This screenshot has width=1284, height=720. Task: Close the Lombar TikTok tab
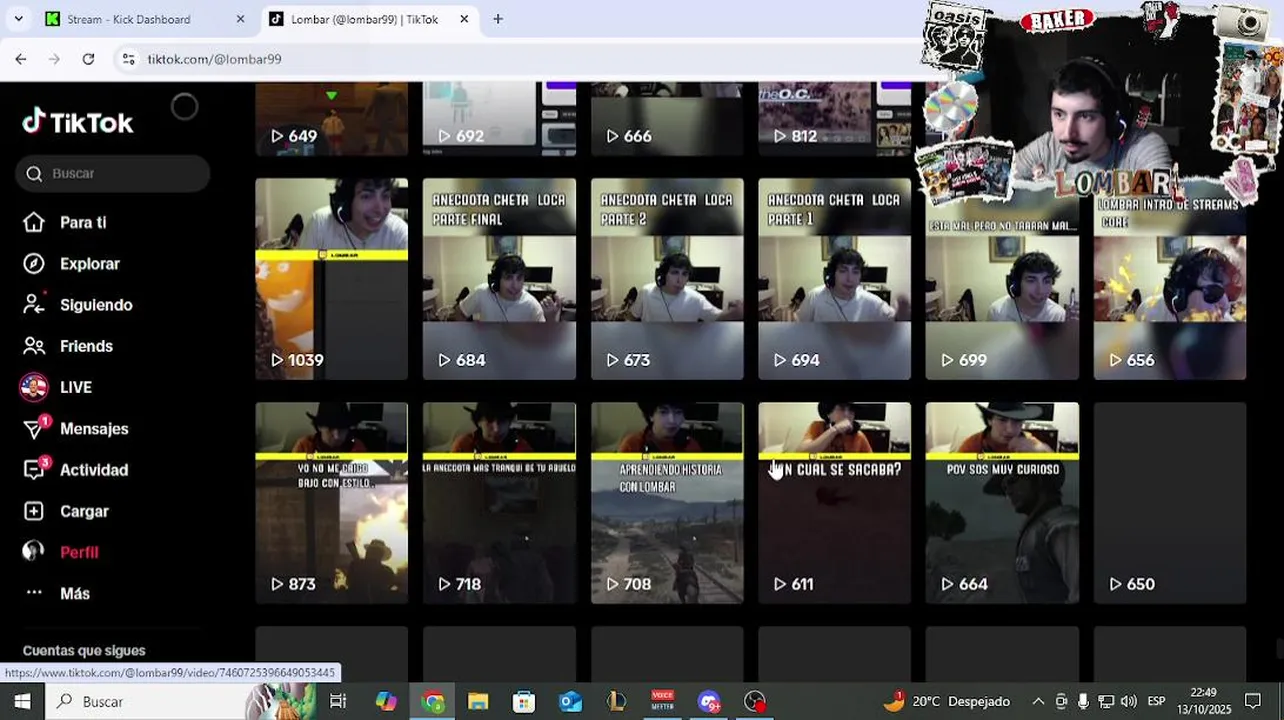pyautogui.click(x=464, y=19)
